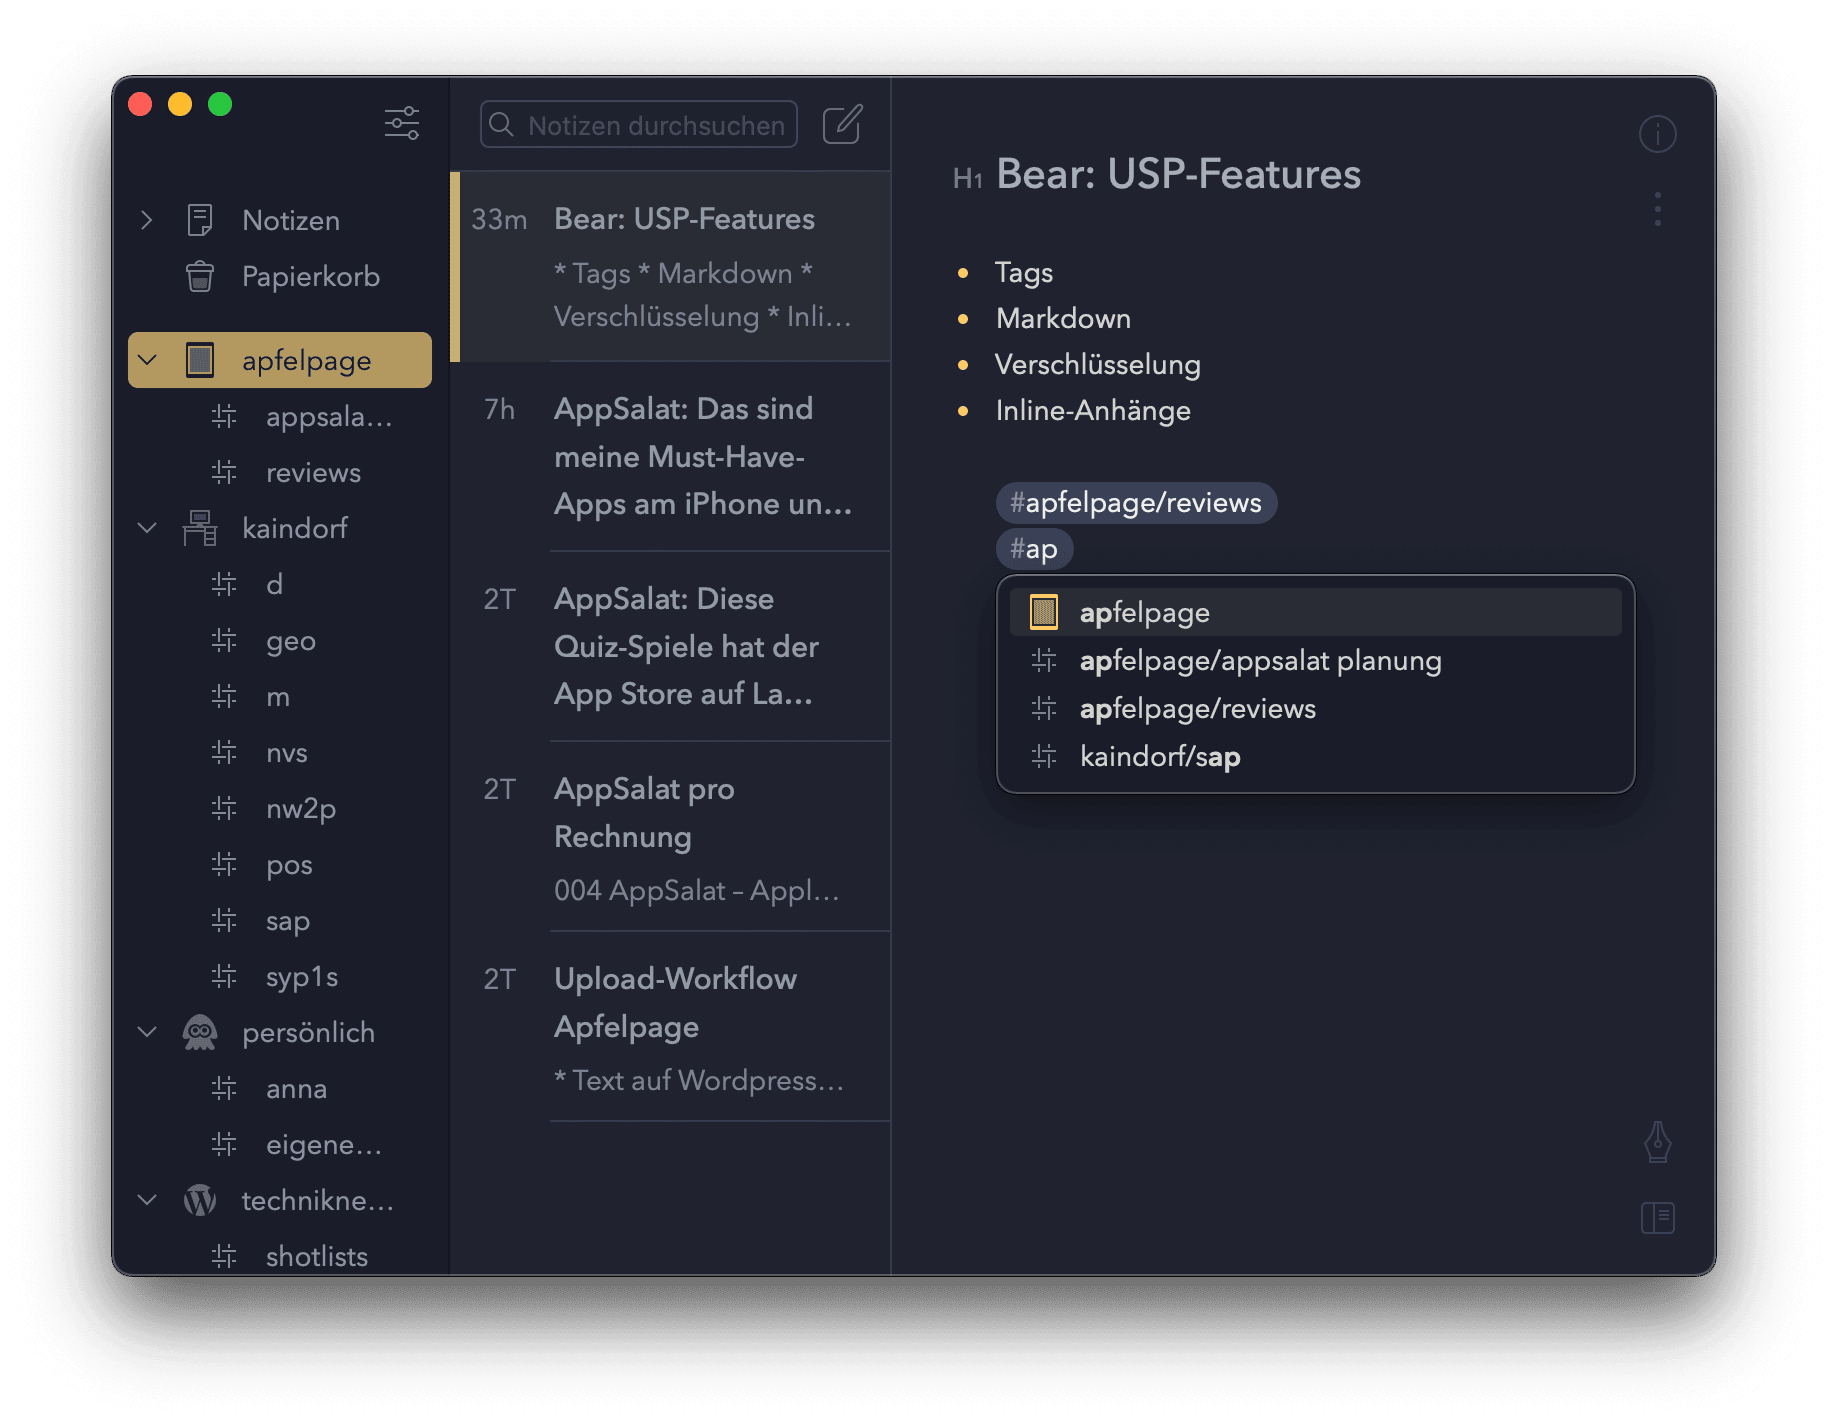Click in the Notizen durchsuchen search field

(638, 124)
